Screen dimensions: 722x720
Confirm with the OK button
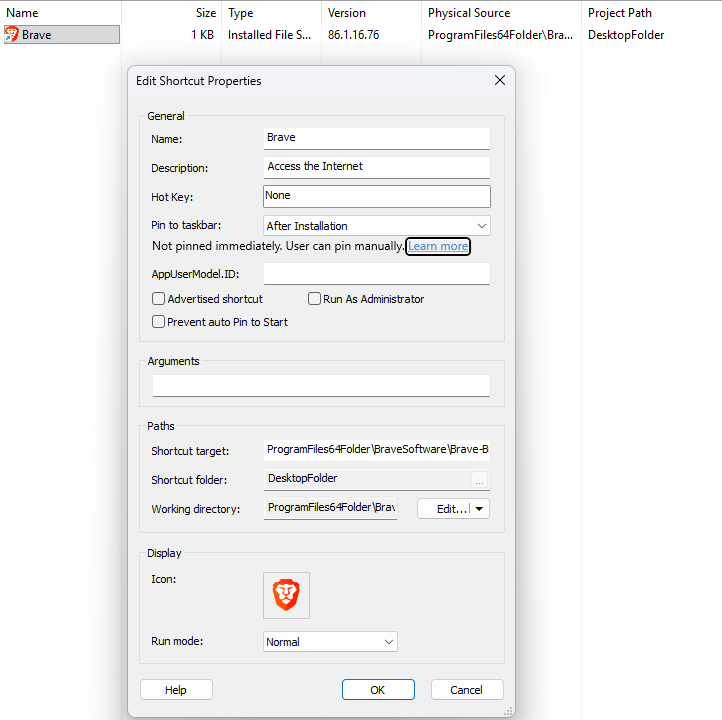(378, 690)
